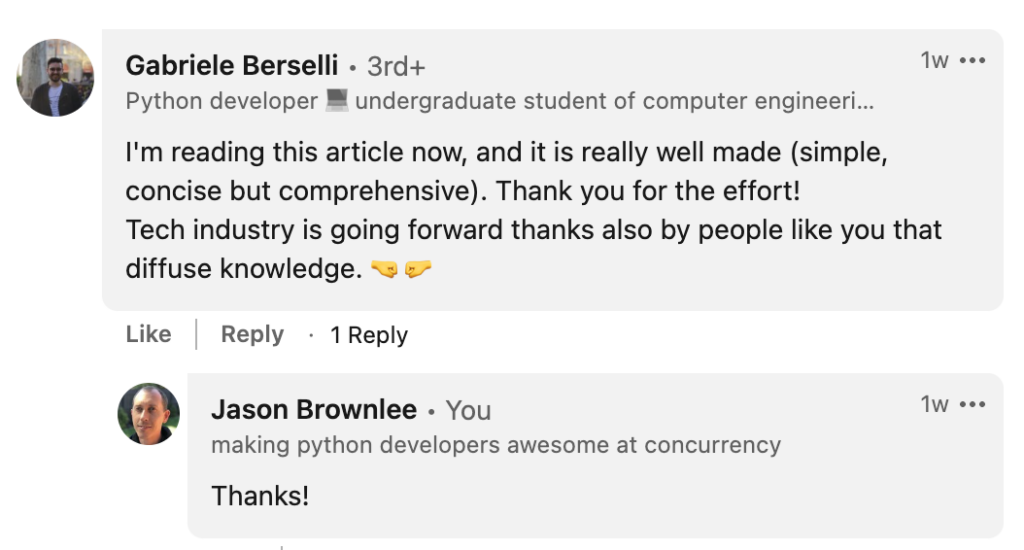Click the 1w timestamp on Jason's reply
This screenshot has height=550, width=1024.
(934, 405)
